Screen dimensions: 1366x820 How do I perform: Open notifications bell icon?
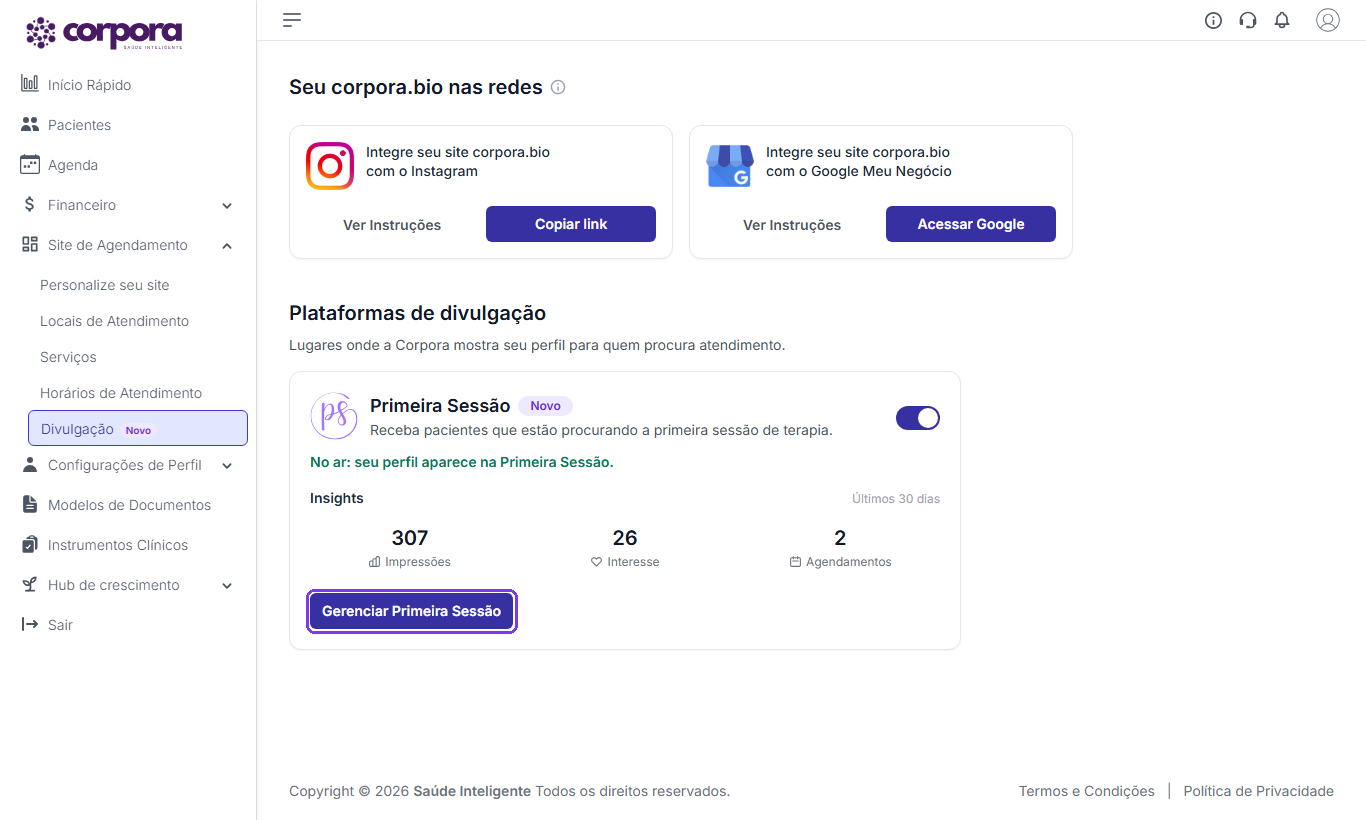point(1282,20)
